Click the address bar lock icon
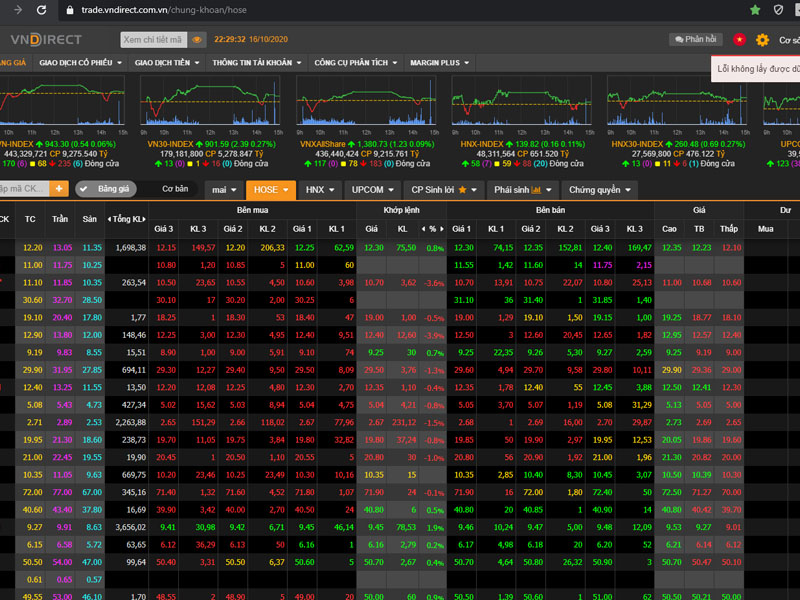 point(70,10)
